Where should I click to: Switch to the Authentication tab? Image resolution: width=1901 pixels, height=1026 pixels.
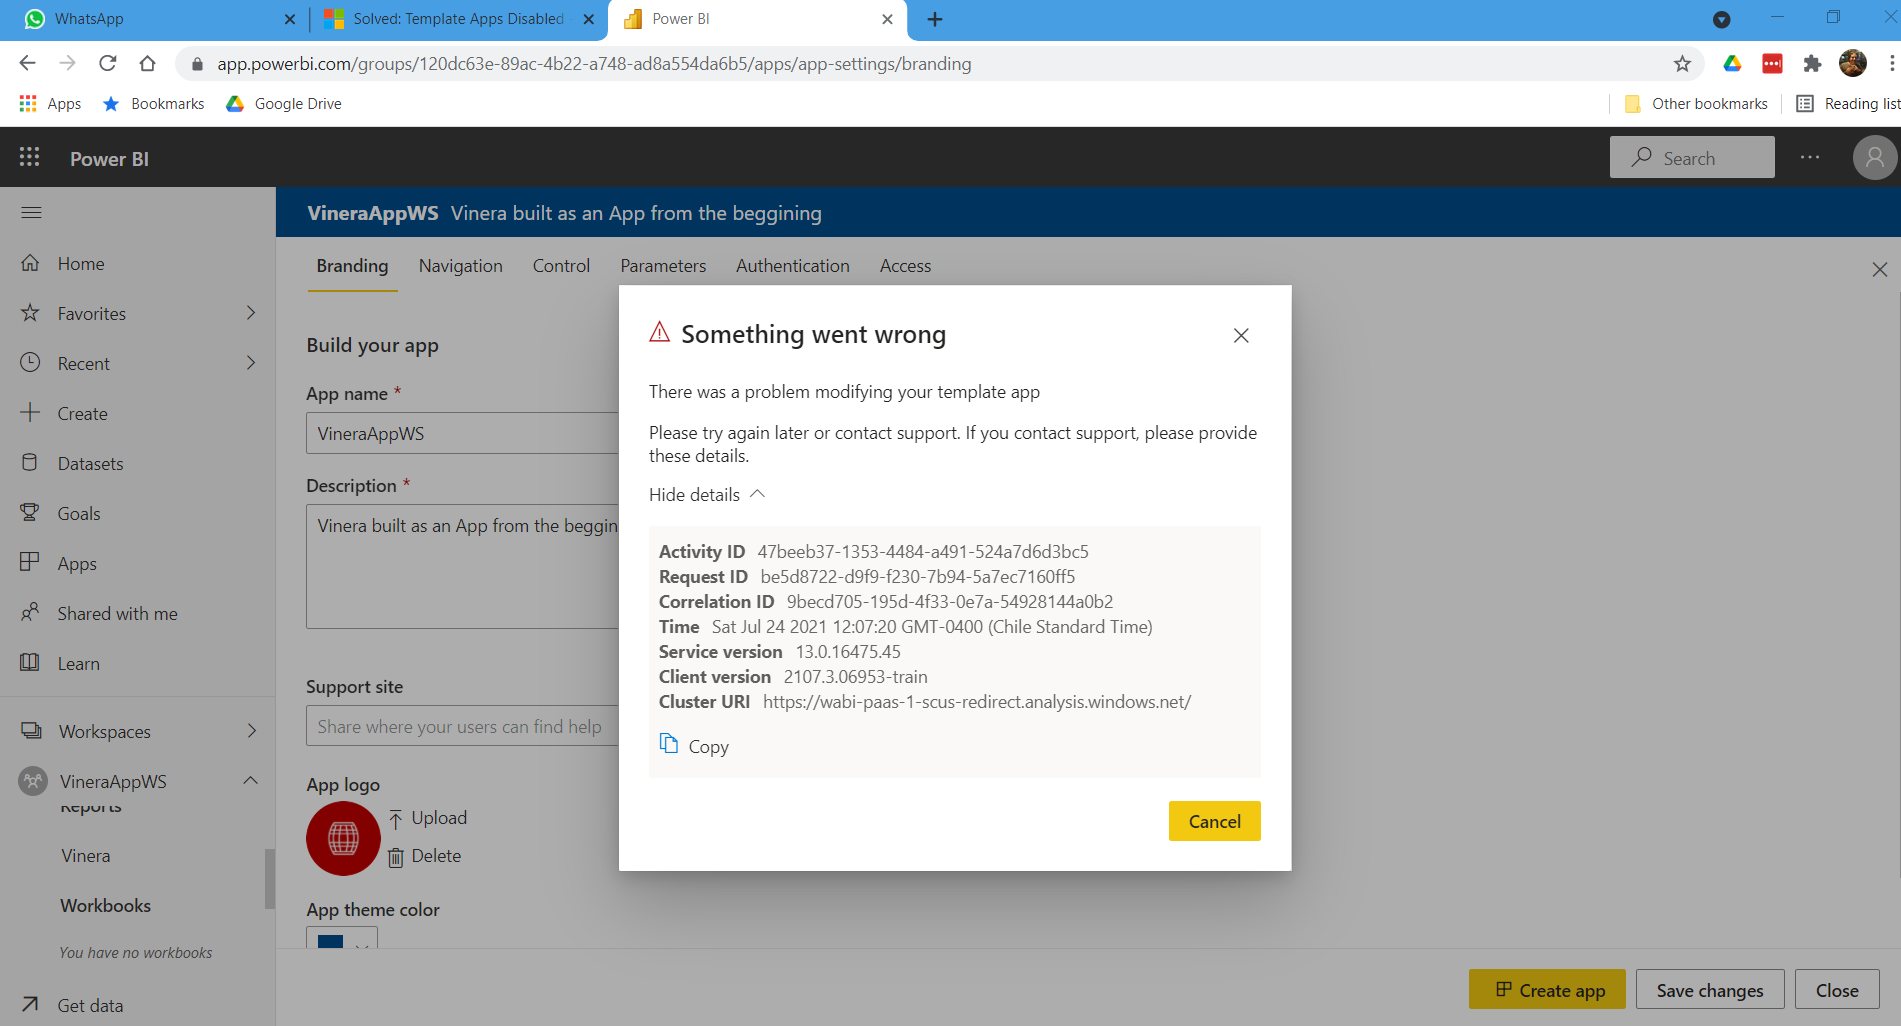pyautogui.click(x=793, y=265)
